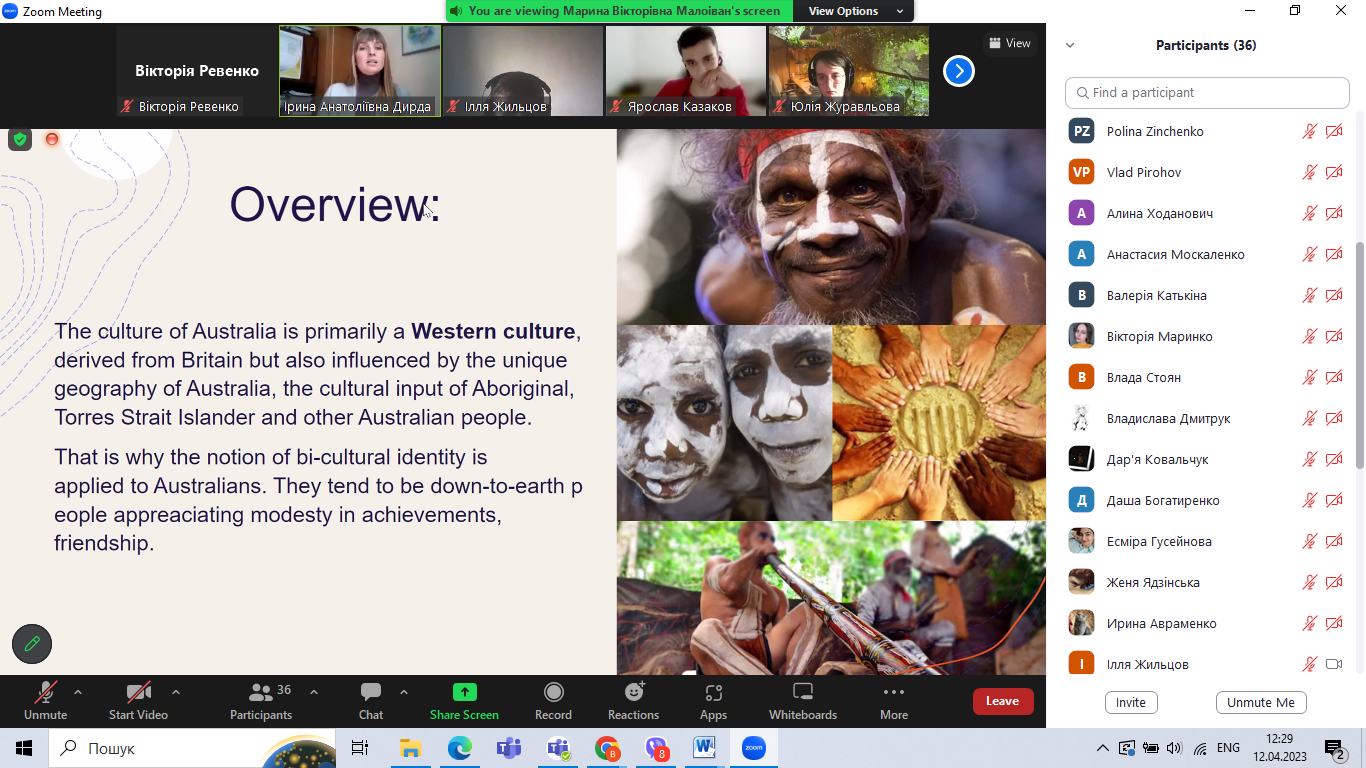Click the video-off icon for Вікторія Маринко
Viewport: 1366px width, 768px height.
(1334, 336)
